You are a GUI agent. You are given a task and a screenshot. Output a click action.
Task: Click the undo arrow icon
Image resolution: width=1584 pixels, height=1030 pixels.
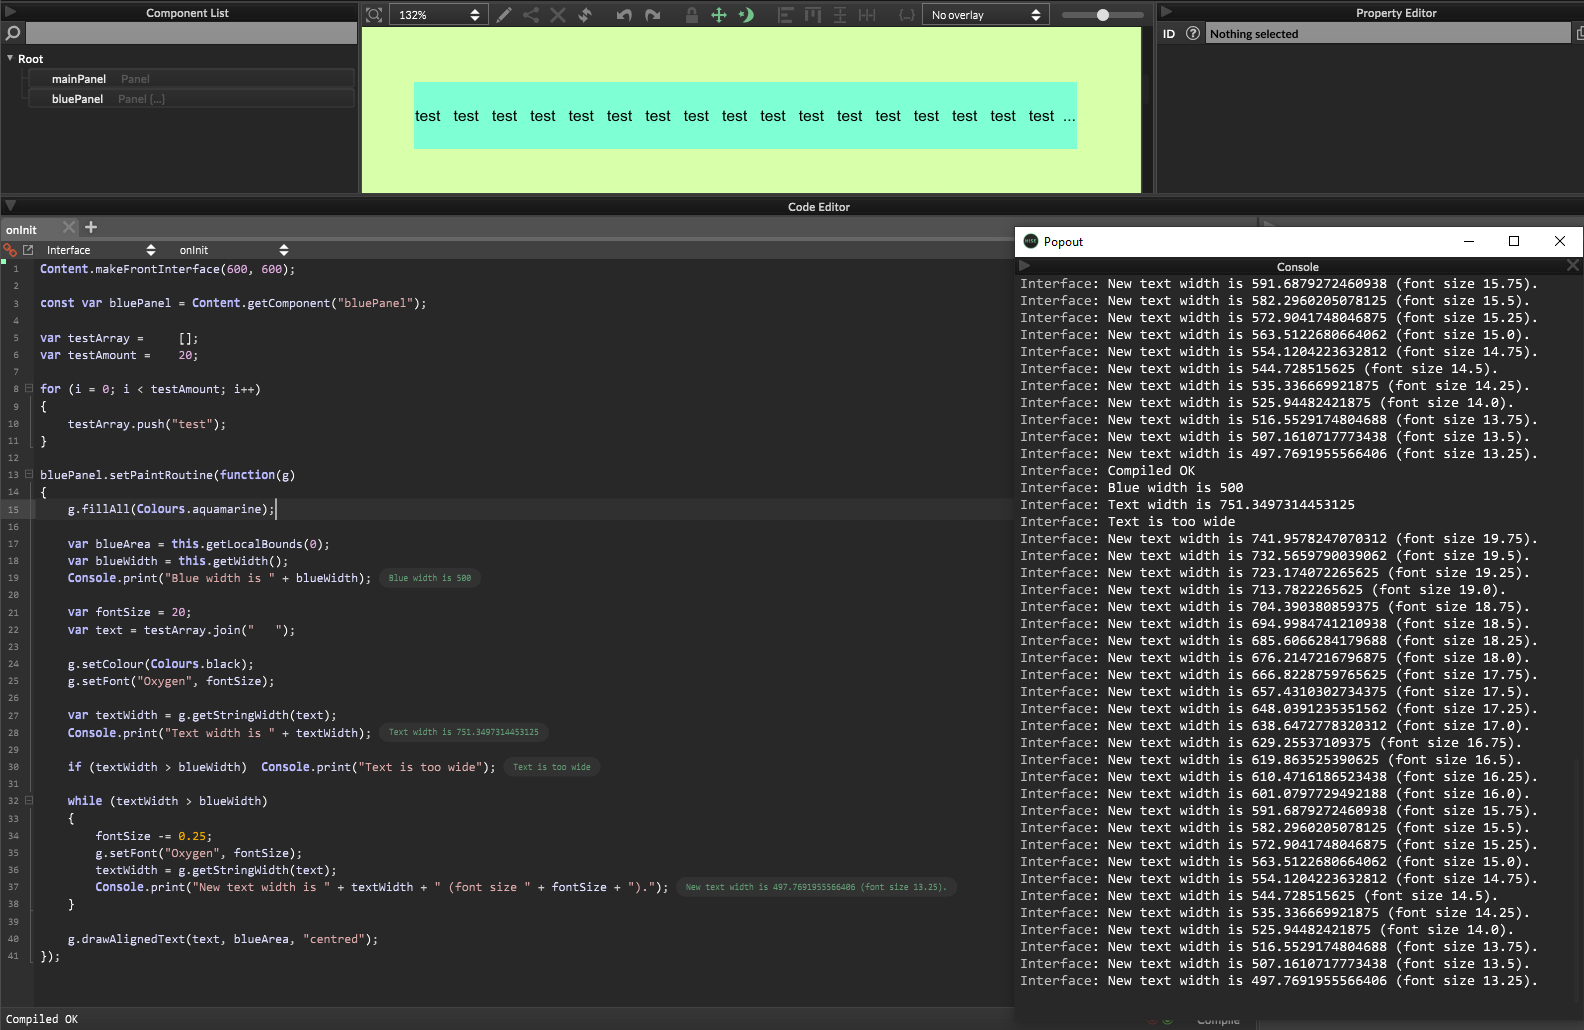click(x=624, y=15)
